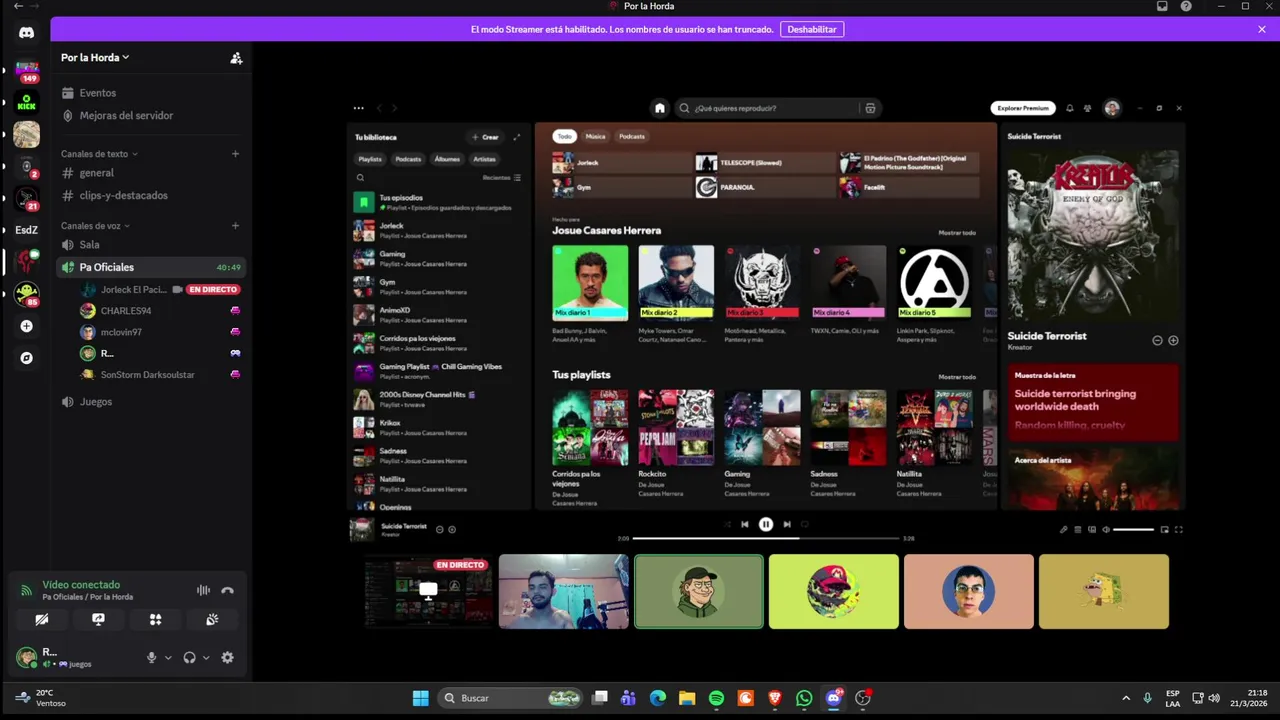
Task: Go back with Discord back arrow
Action: click(x=18, y=6)
